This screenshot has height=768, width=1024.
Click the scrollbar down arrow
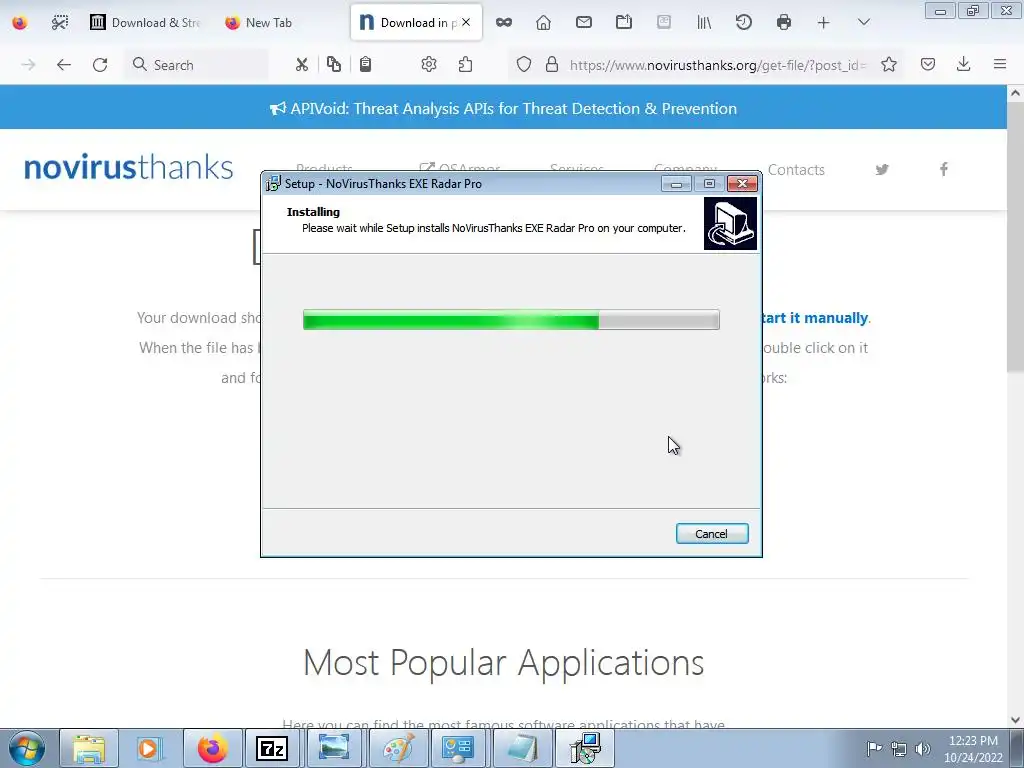point(1015,720)
